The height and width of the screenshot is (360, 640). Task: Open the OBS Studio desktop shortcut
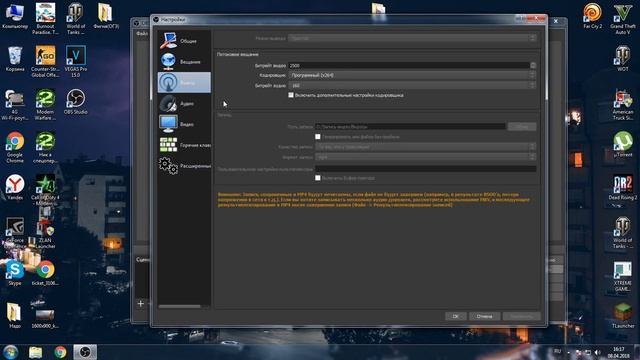(x=76, y=102)
